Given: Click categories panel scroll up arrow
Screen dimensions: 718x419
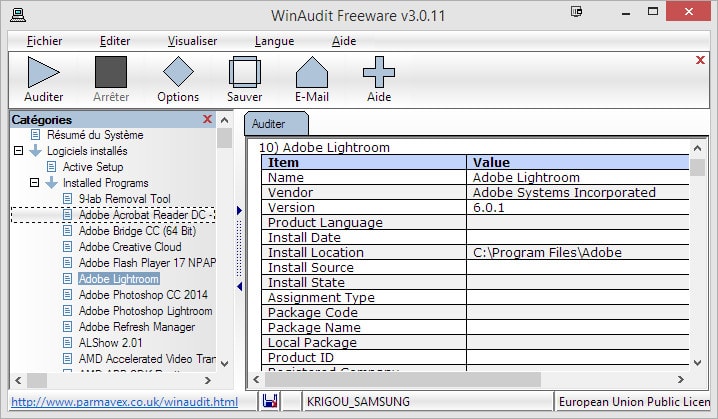Looking at the screenshot, I should [x=224, y=120].
